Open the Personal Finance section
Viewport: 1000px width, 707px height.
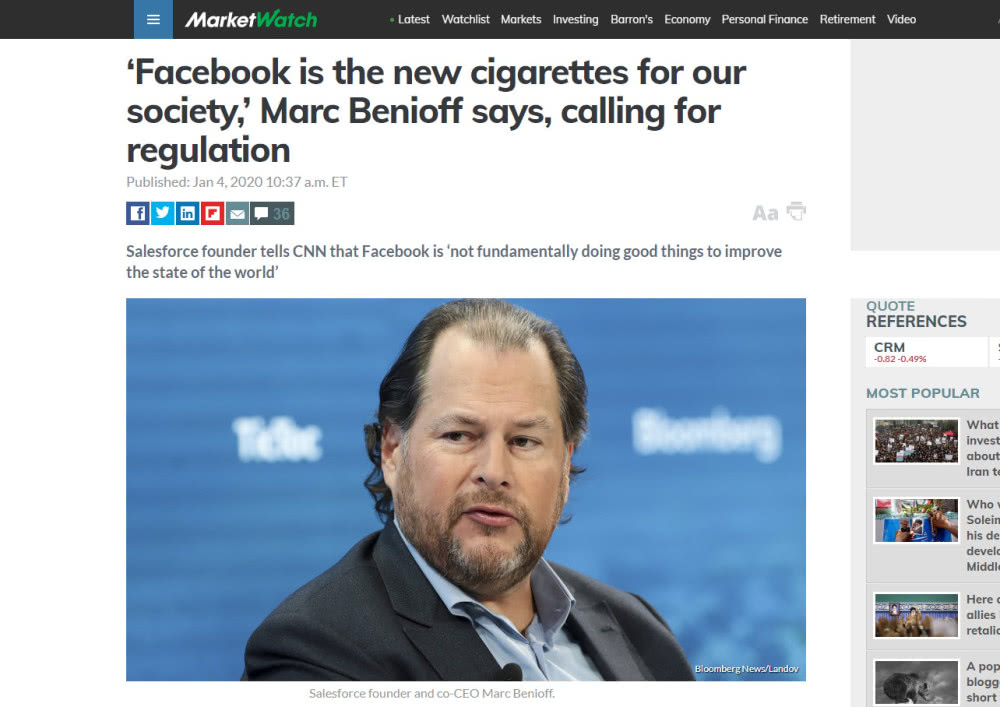(x=765, y=20)
